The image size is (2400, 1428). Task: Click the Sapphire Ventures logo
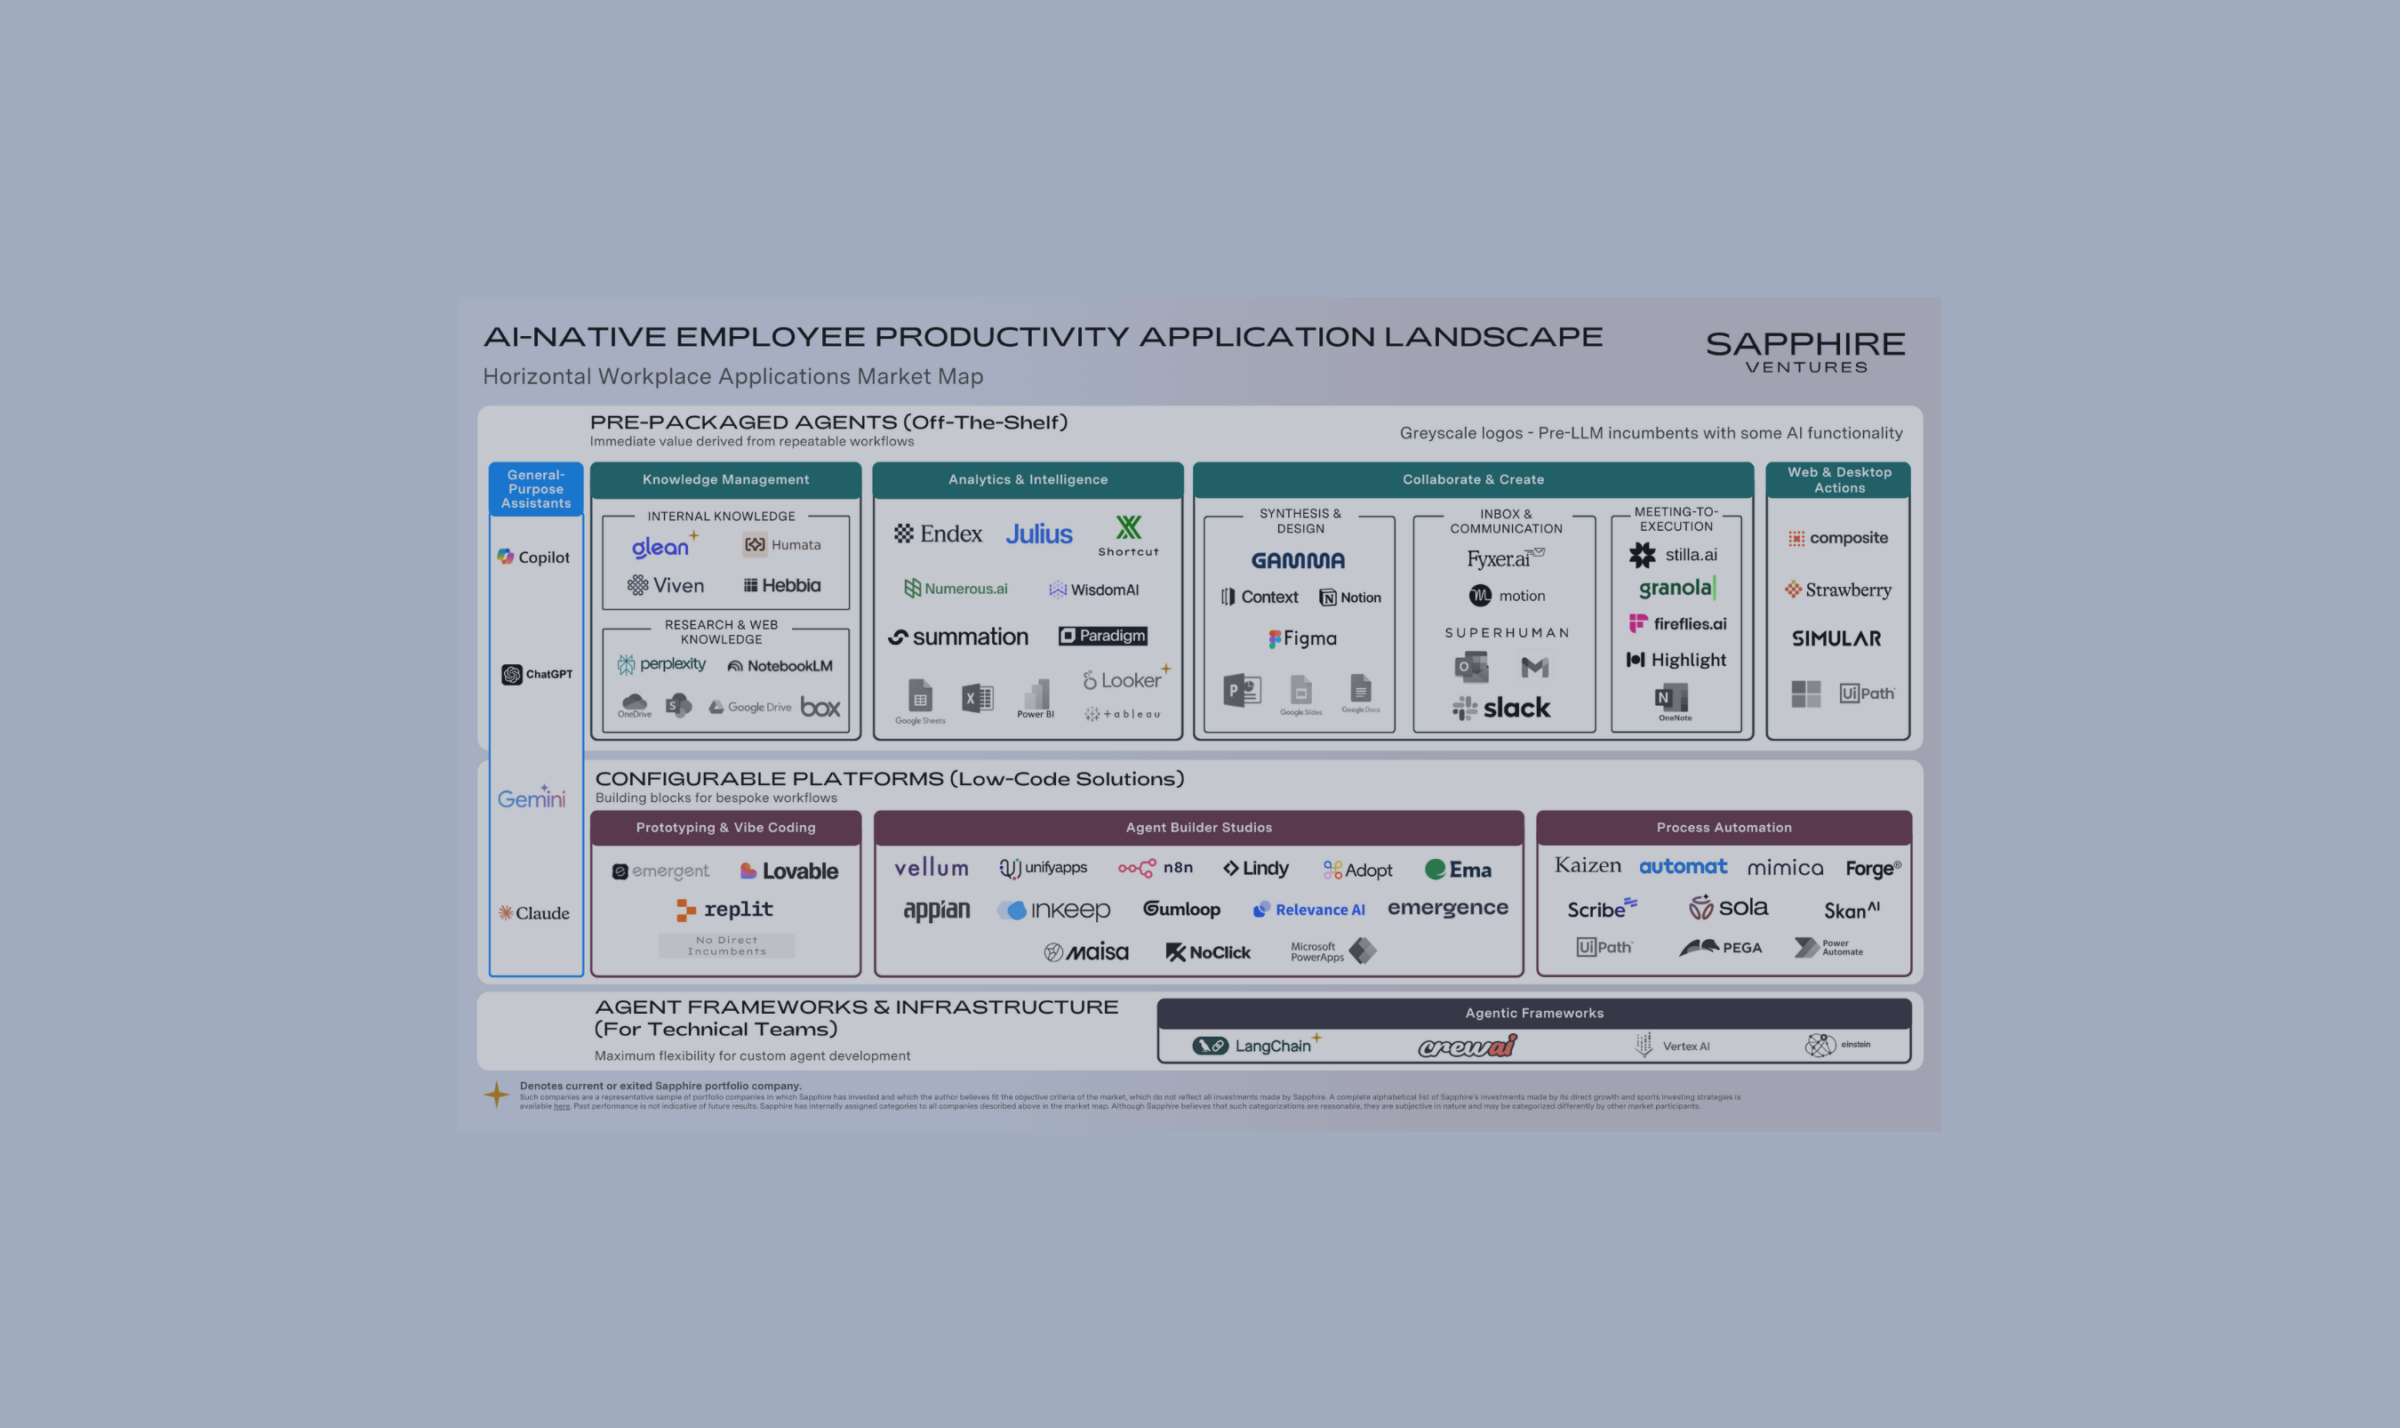tap(1805, 350)
